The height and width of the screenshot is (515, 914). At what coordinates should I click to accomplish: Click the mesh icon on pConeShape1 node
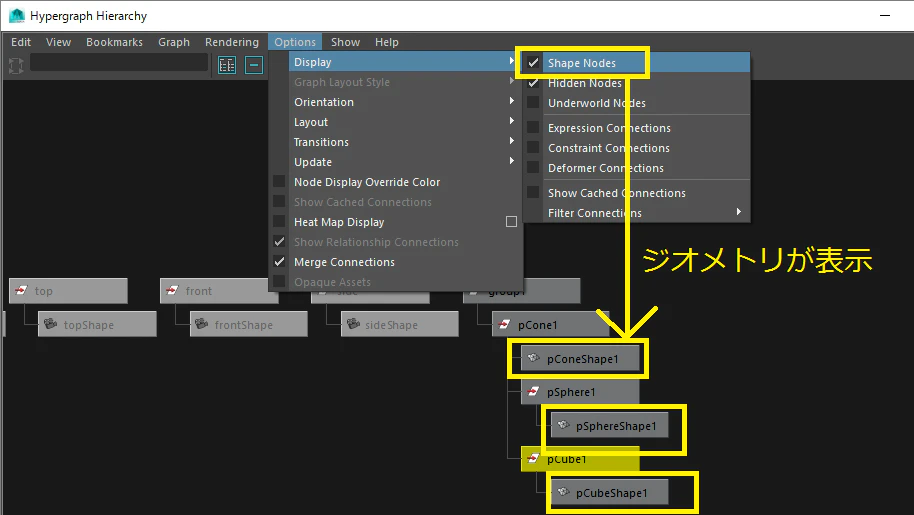tap(533, 358)
